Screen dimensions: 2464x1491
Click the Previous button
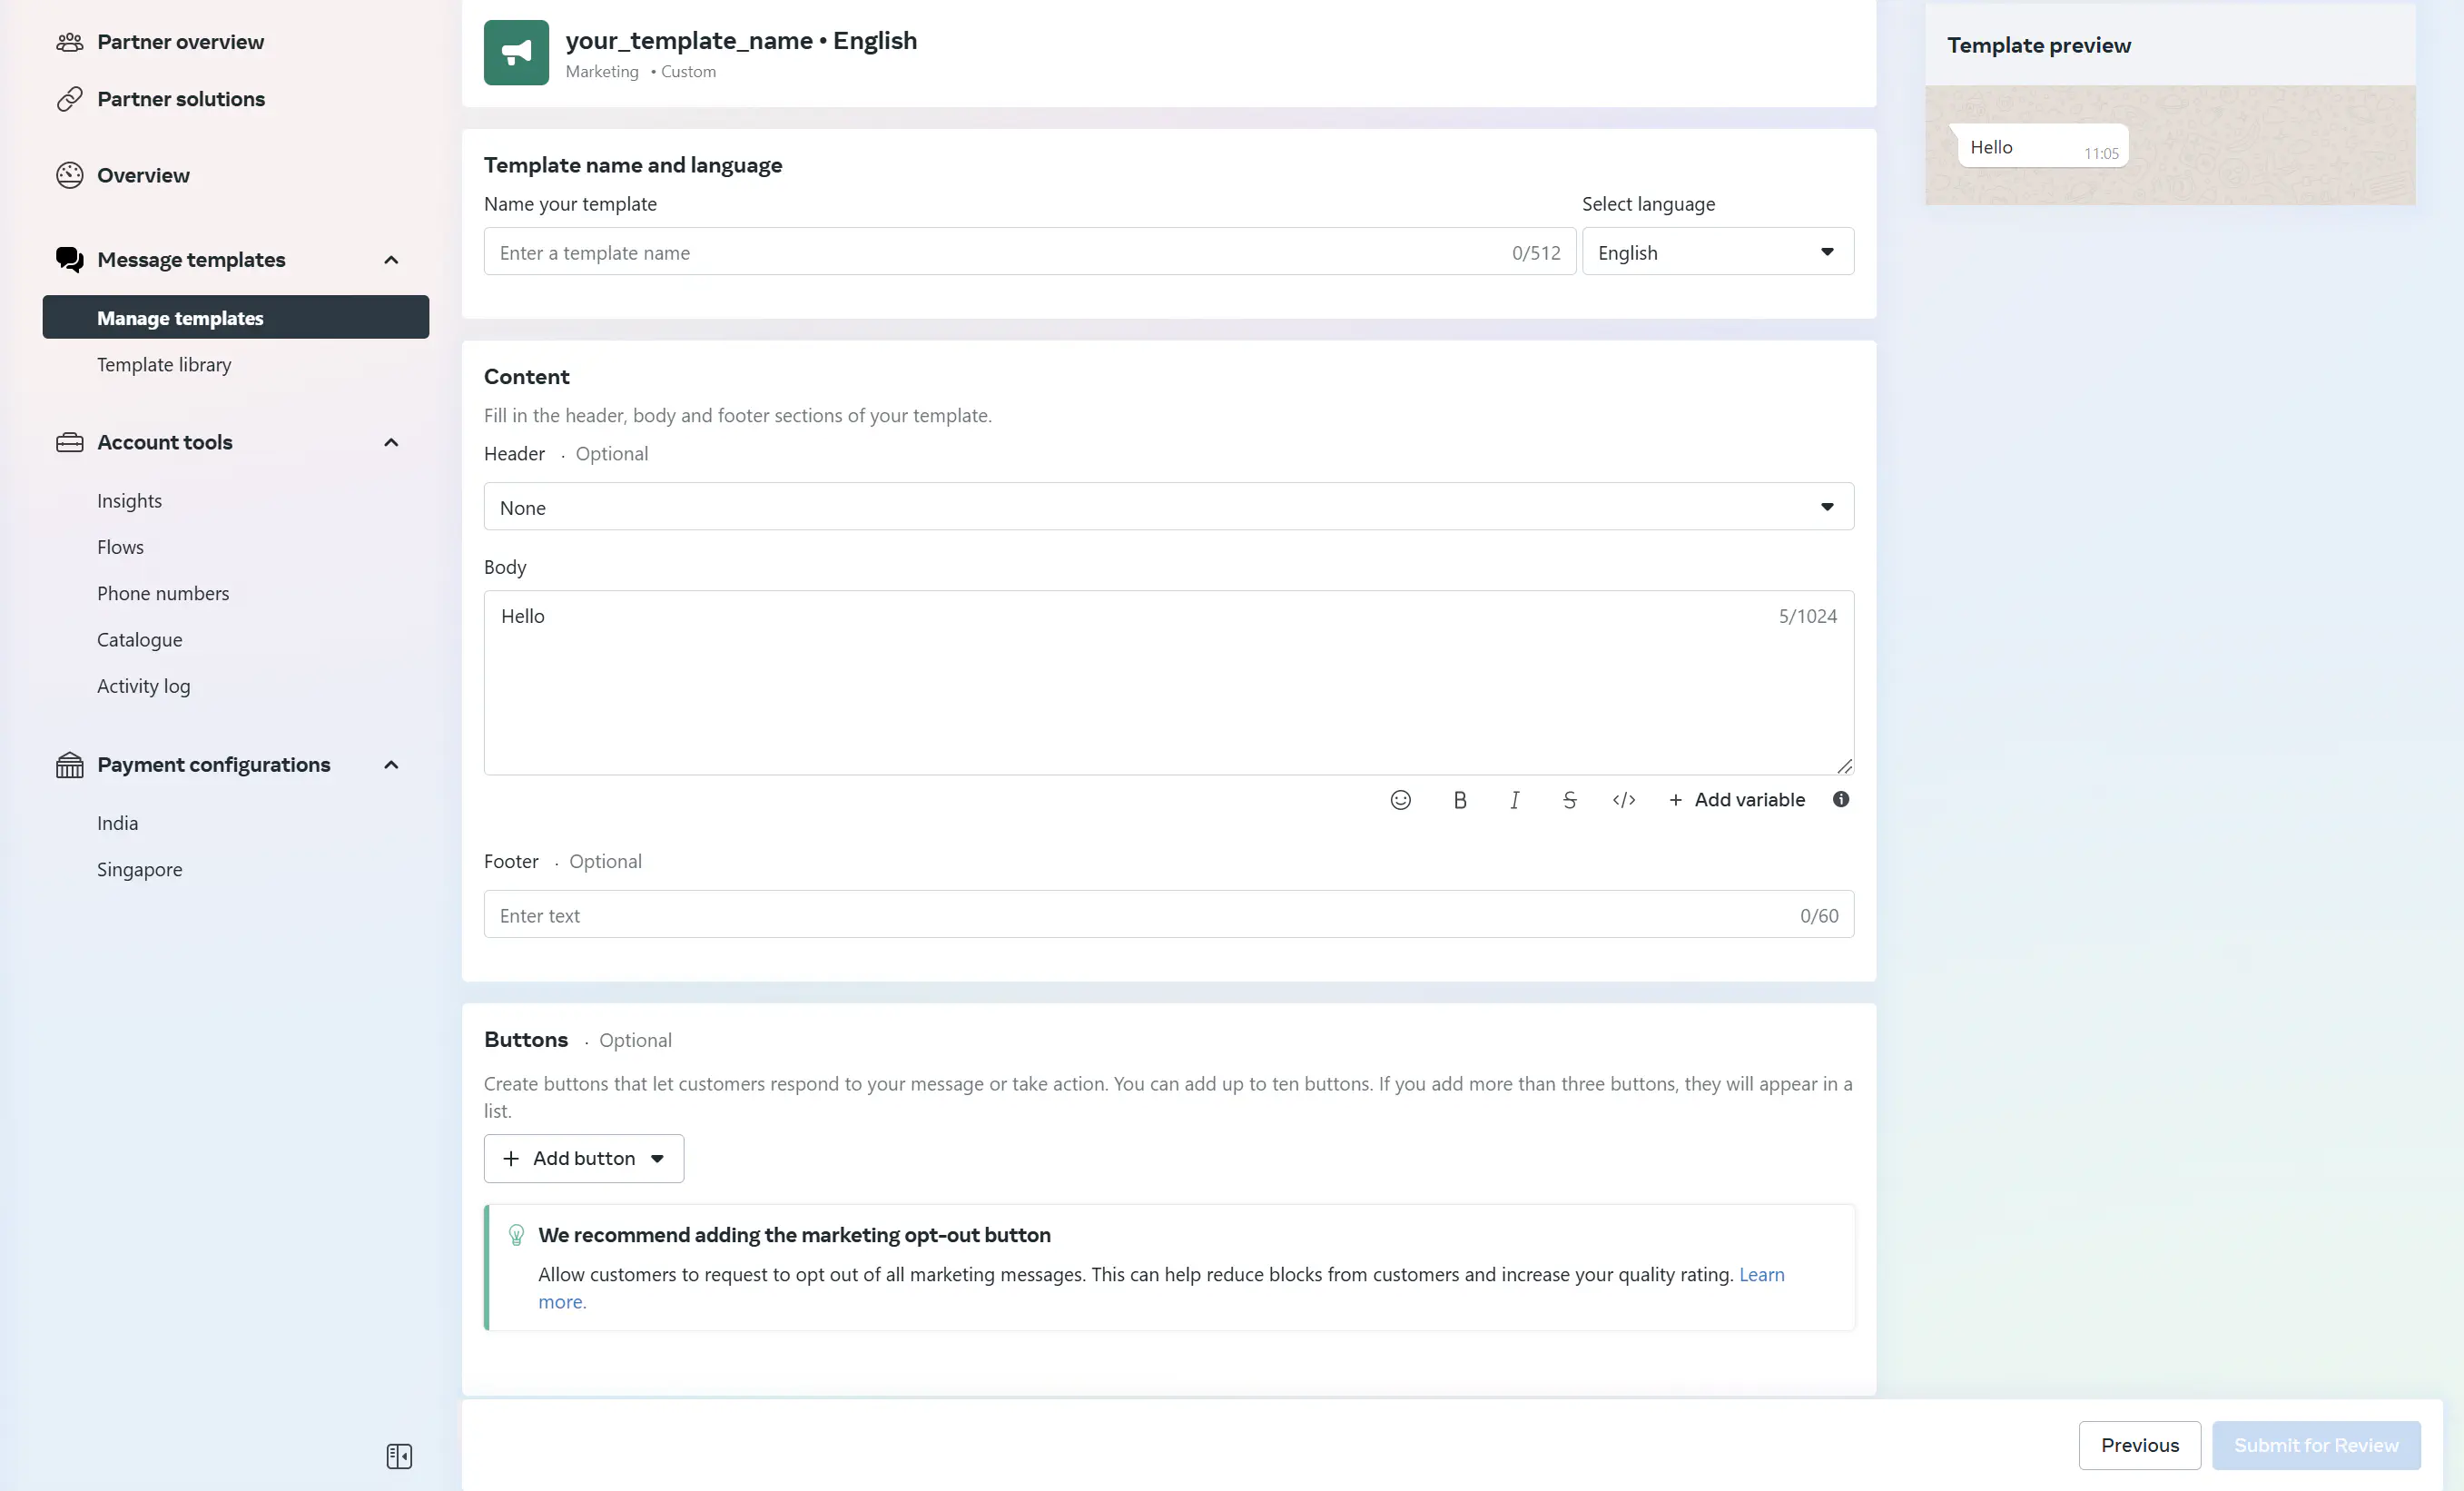(2139, 1445)
